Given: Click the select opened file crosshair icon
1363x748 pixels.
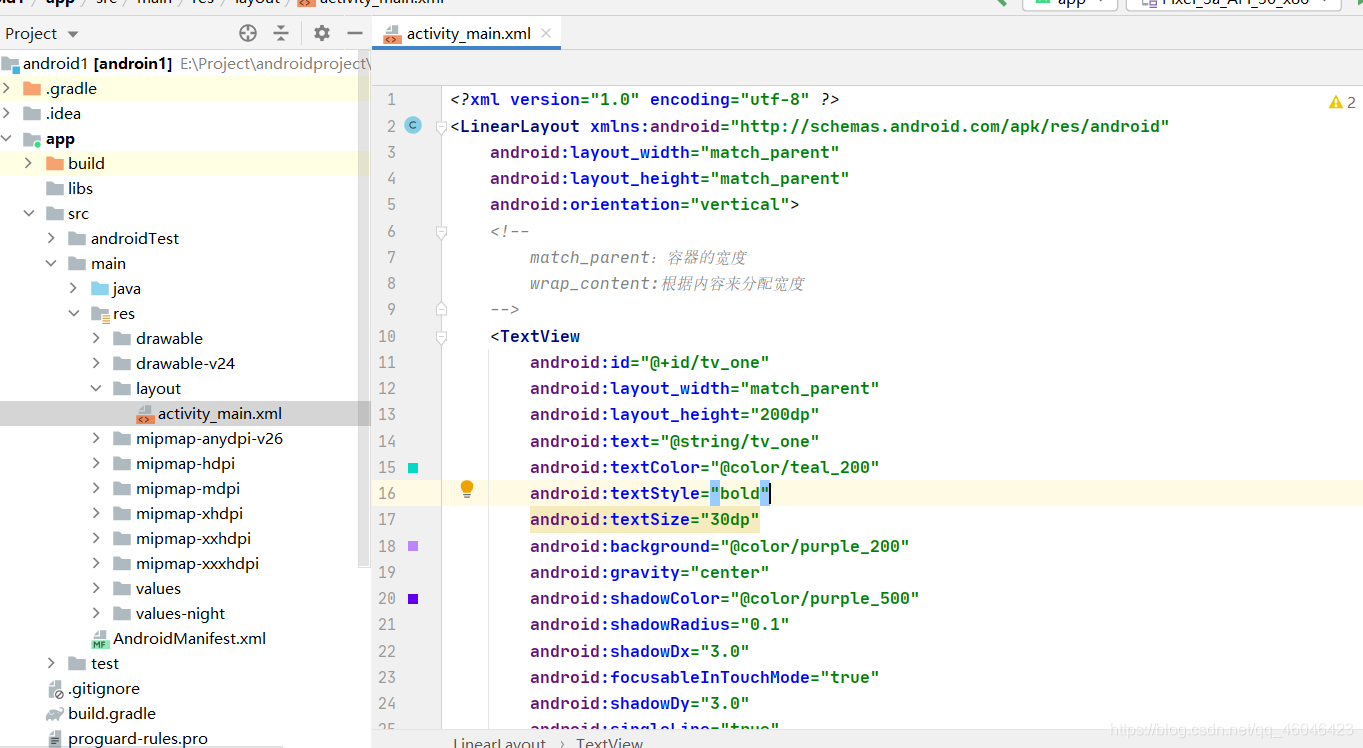Looking at the screenshot, I should point(248,33).
